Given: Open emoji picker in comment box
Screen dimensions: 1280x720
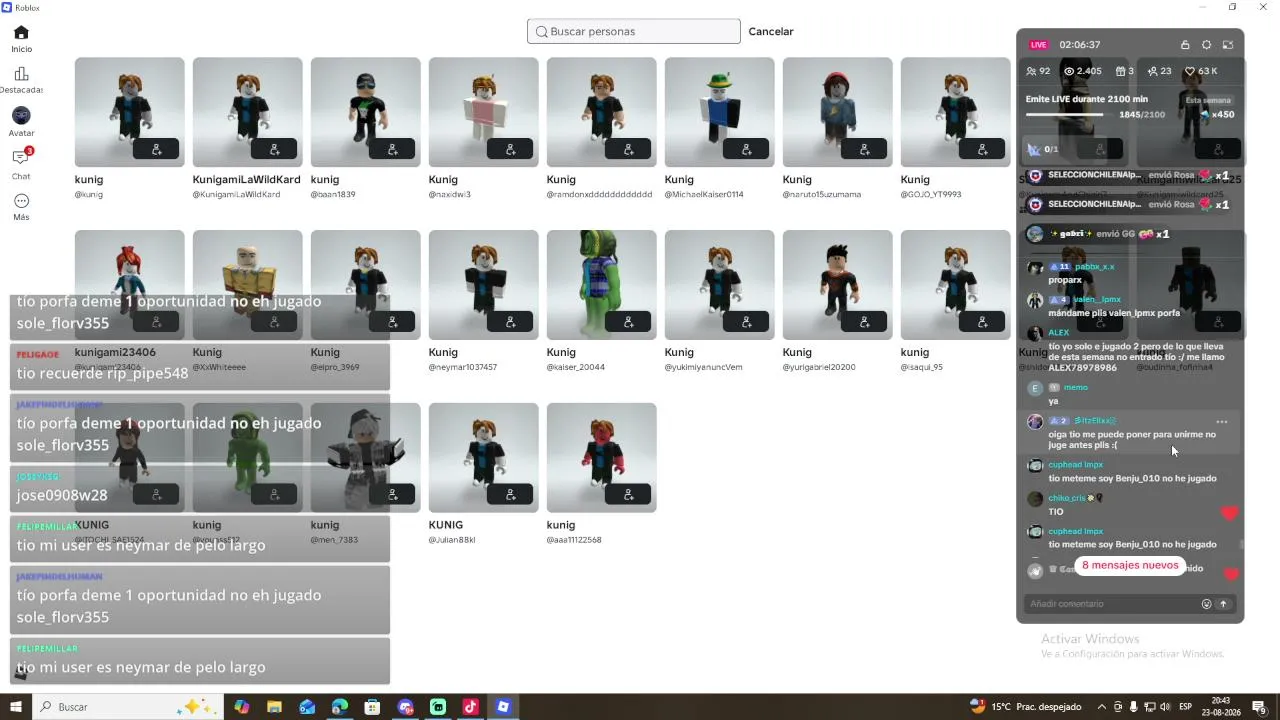Looking at the screenshot, I should click(x=1206, y=604).
